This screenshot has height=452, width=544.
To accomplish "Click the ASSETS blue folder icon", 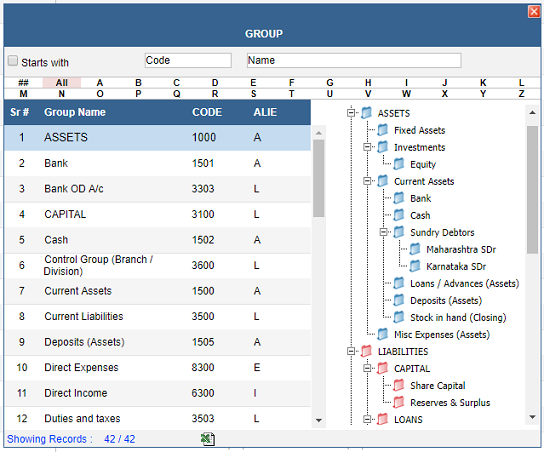I will click(x=366, y=113).
